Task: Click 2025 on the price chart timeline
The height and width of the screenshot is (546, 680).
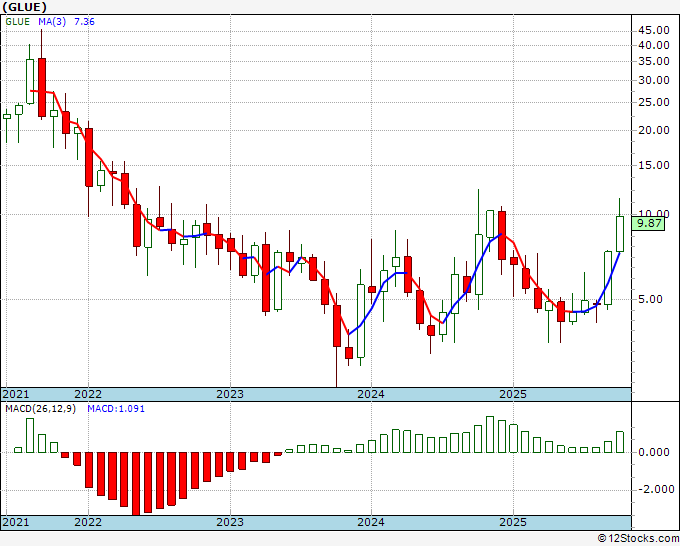Action: click(x=513, y=394)
